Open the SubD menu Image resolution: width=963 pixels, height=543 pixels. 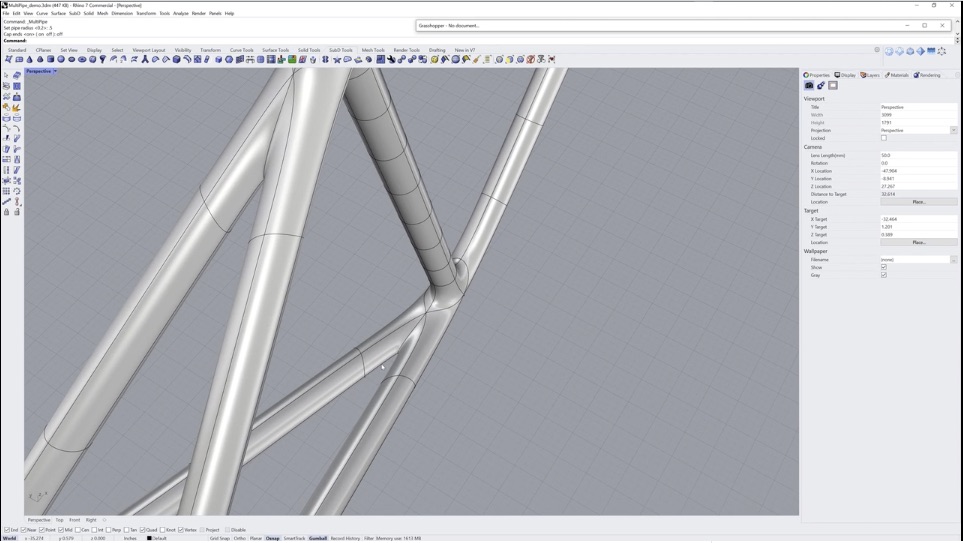[x=74, y=13]
